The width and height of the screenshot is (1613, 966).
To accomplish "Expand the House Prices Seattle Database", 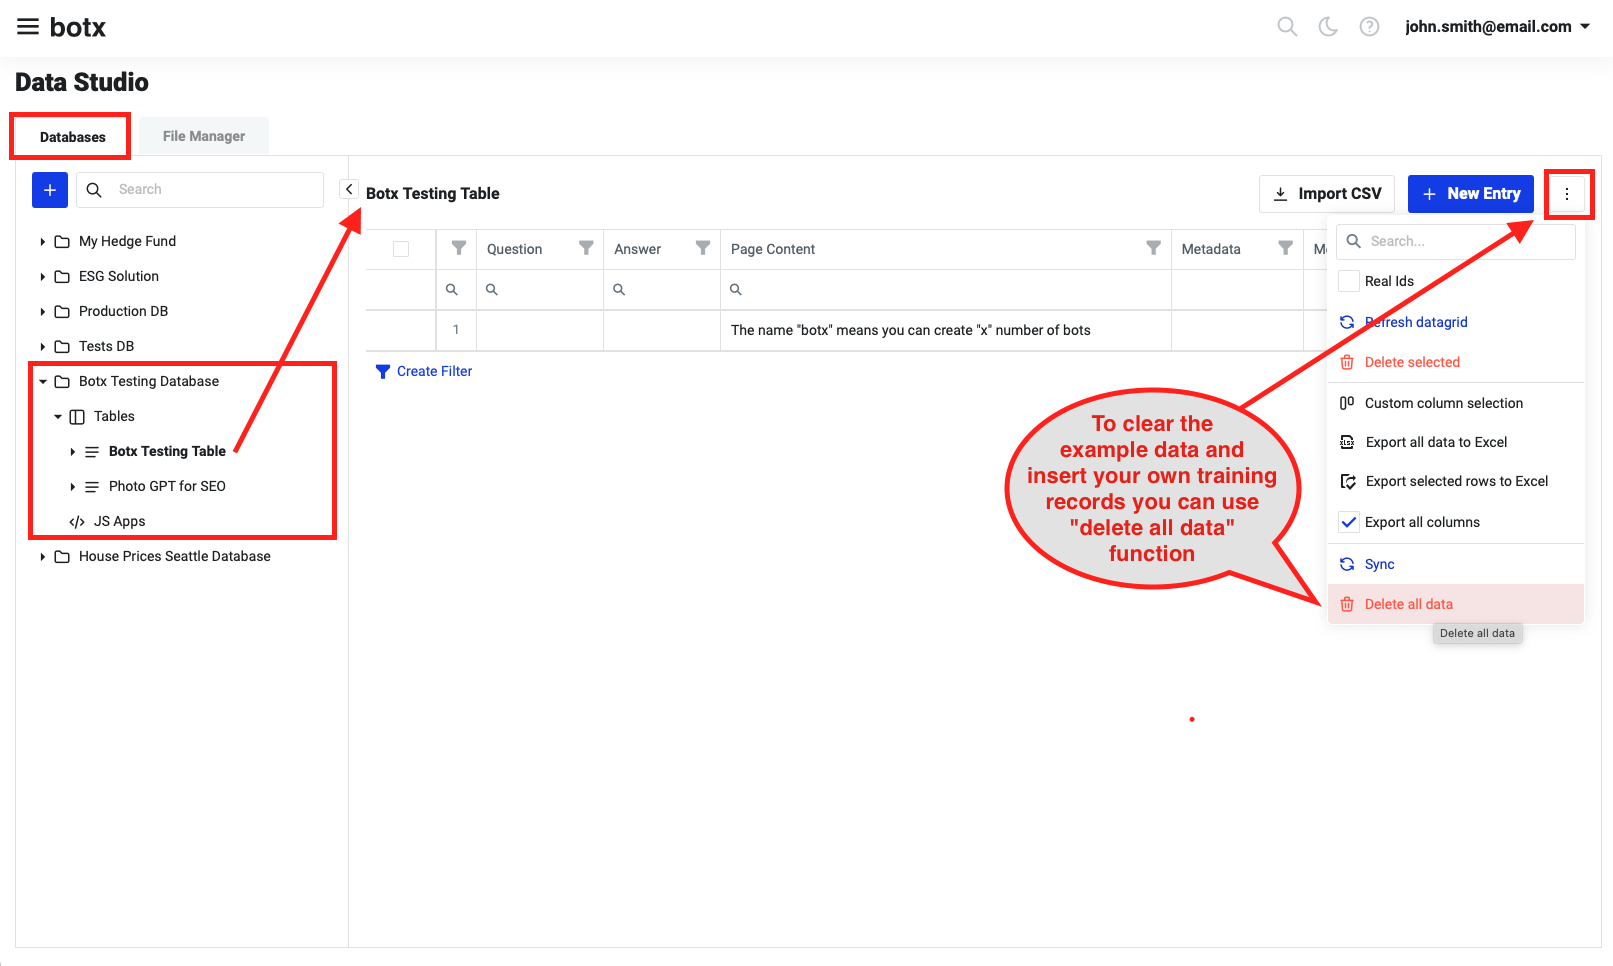I will pyautogui.click(x=42, y=556).
